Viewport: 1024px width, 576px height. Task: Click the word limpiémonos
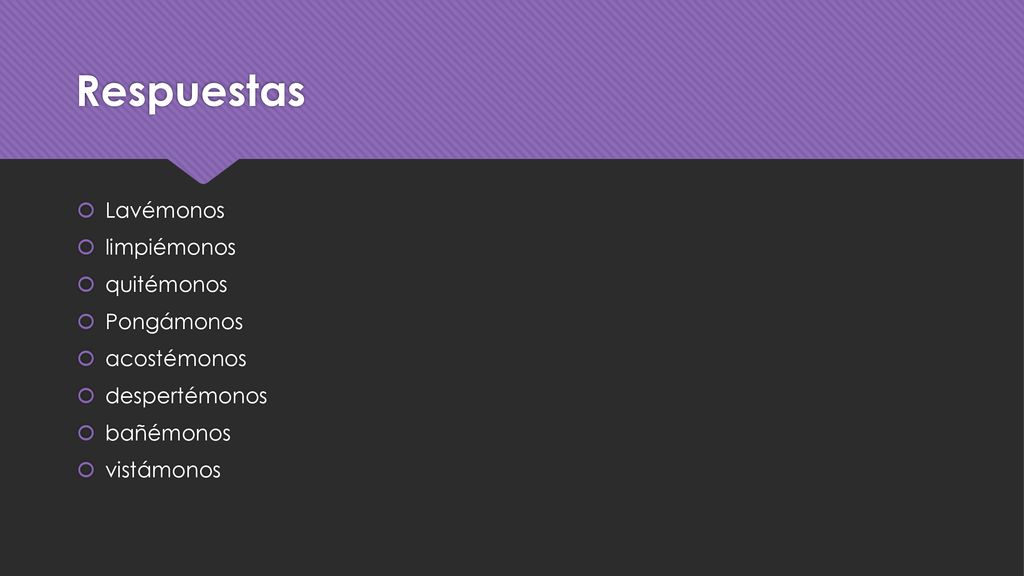(x=170, y=248)
